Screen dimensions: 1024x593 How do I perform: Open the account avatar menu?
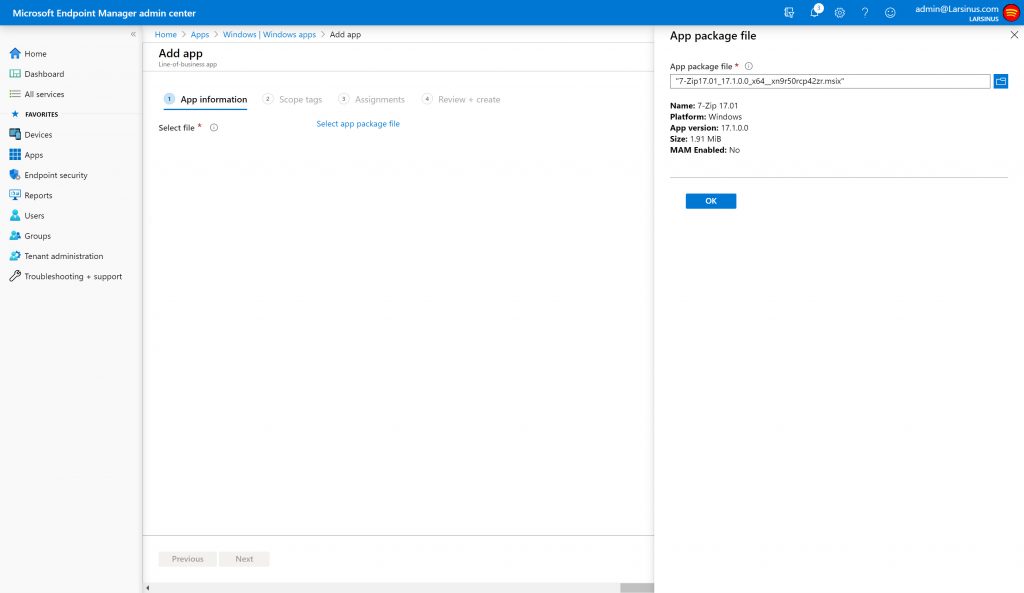[x=1011, y=12]
